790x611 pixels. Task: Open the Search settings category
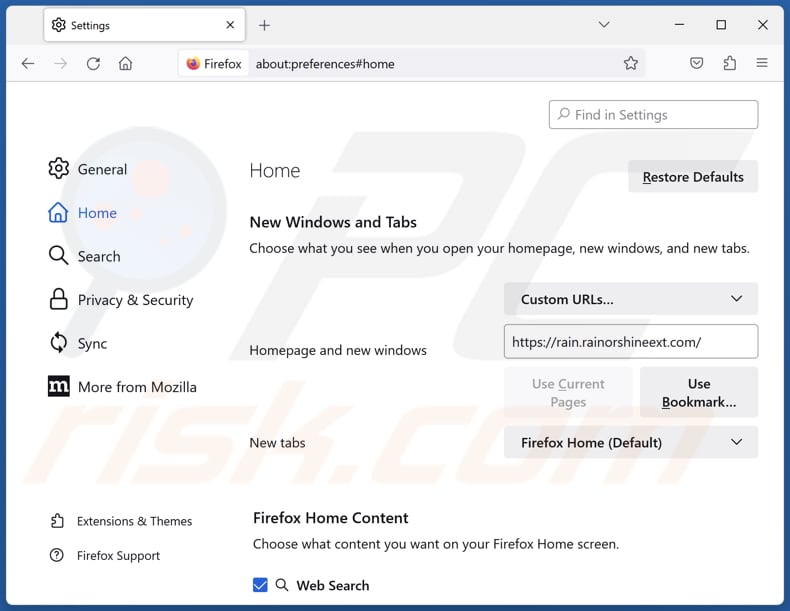(85, 256)
